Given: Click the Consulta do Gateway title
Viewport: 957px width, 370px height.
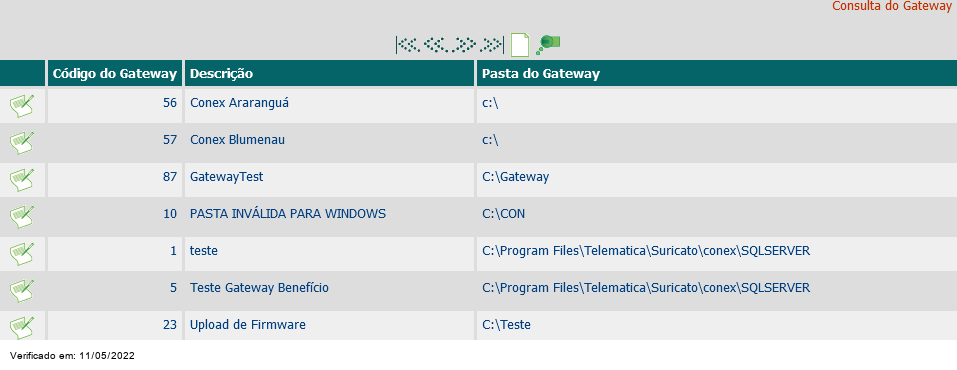Looking at the screenshot, I should [x=894, y=6].
